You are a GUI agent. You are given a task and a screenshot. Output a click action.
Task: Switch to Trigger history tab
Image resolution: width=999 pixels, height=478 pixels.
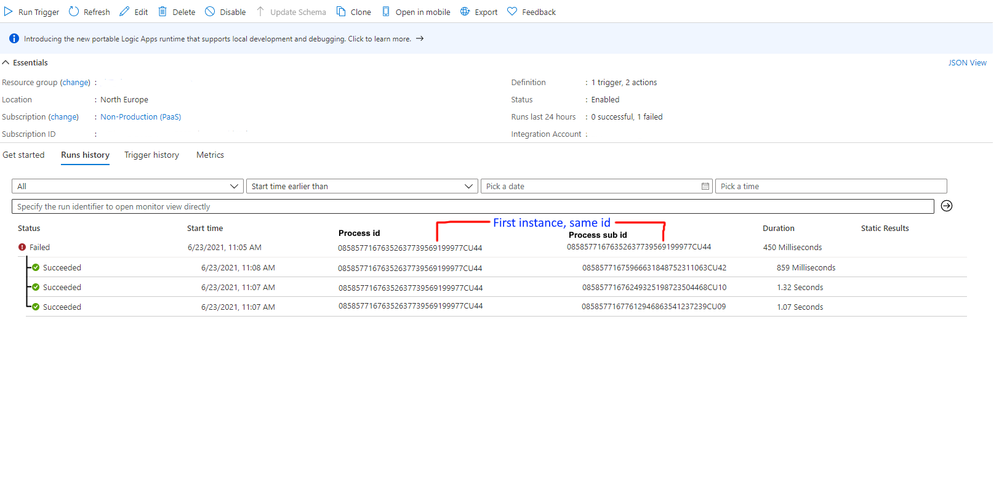(152, 155)
